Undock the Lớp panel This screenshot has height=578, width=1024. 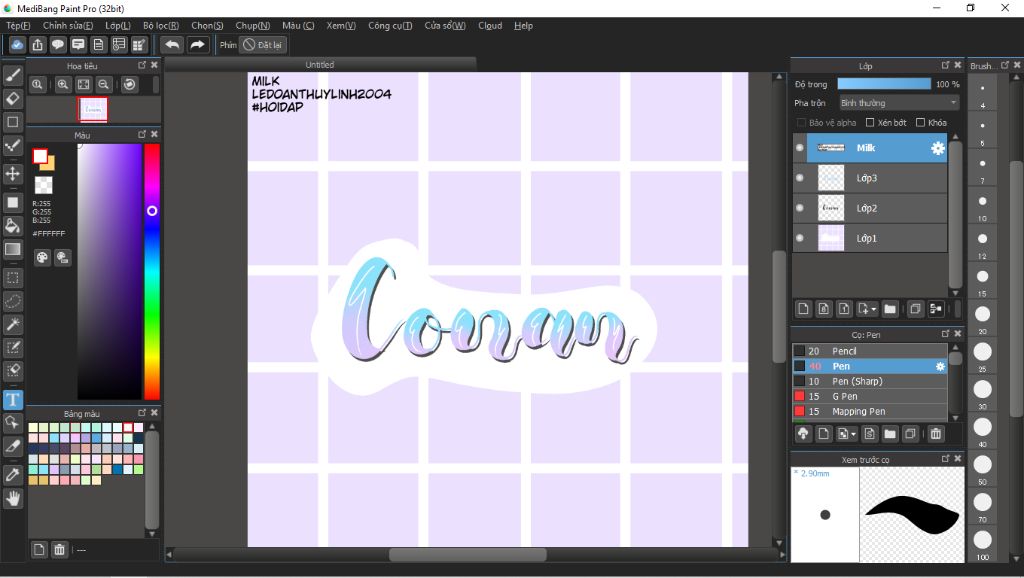pos(946,65)
